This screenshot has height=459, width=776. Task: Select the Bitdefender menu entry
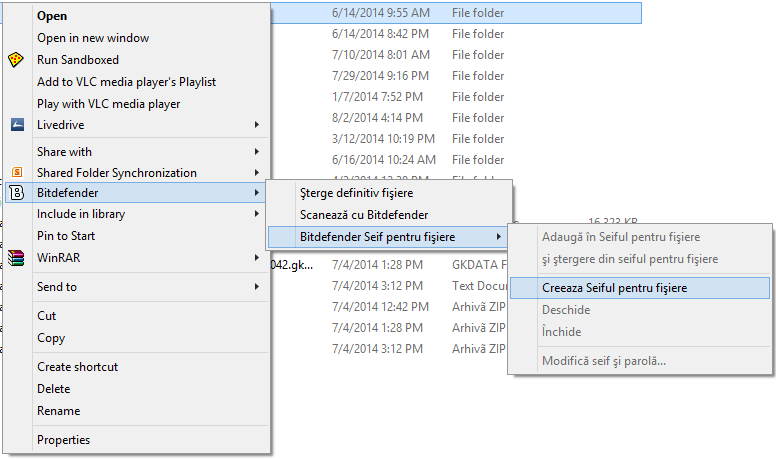tap(136, 193)
